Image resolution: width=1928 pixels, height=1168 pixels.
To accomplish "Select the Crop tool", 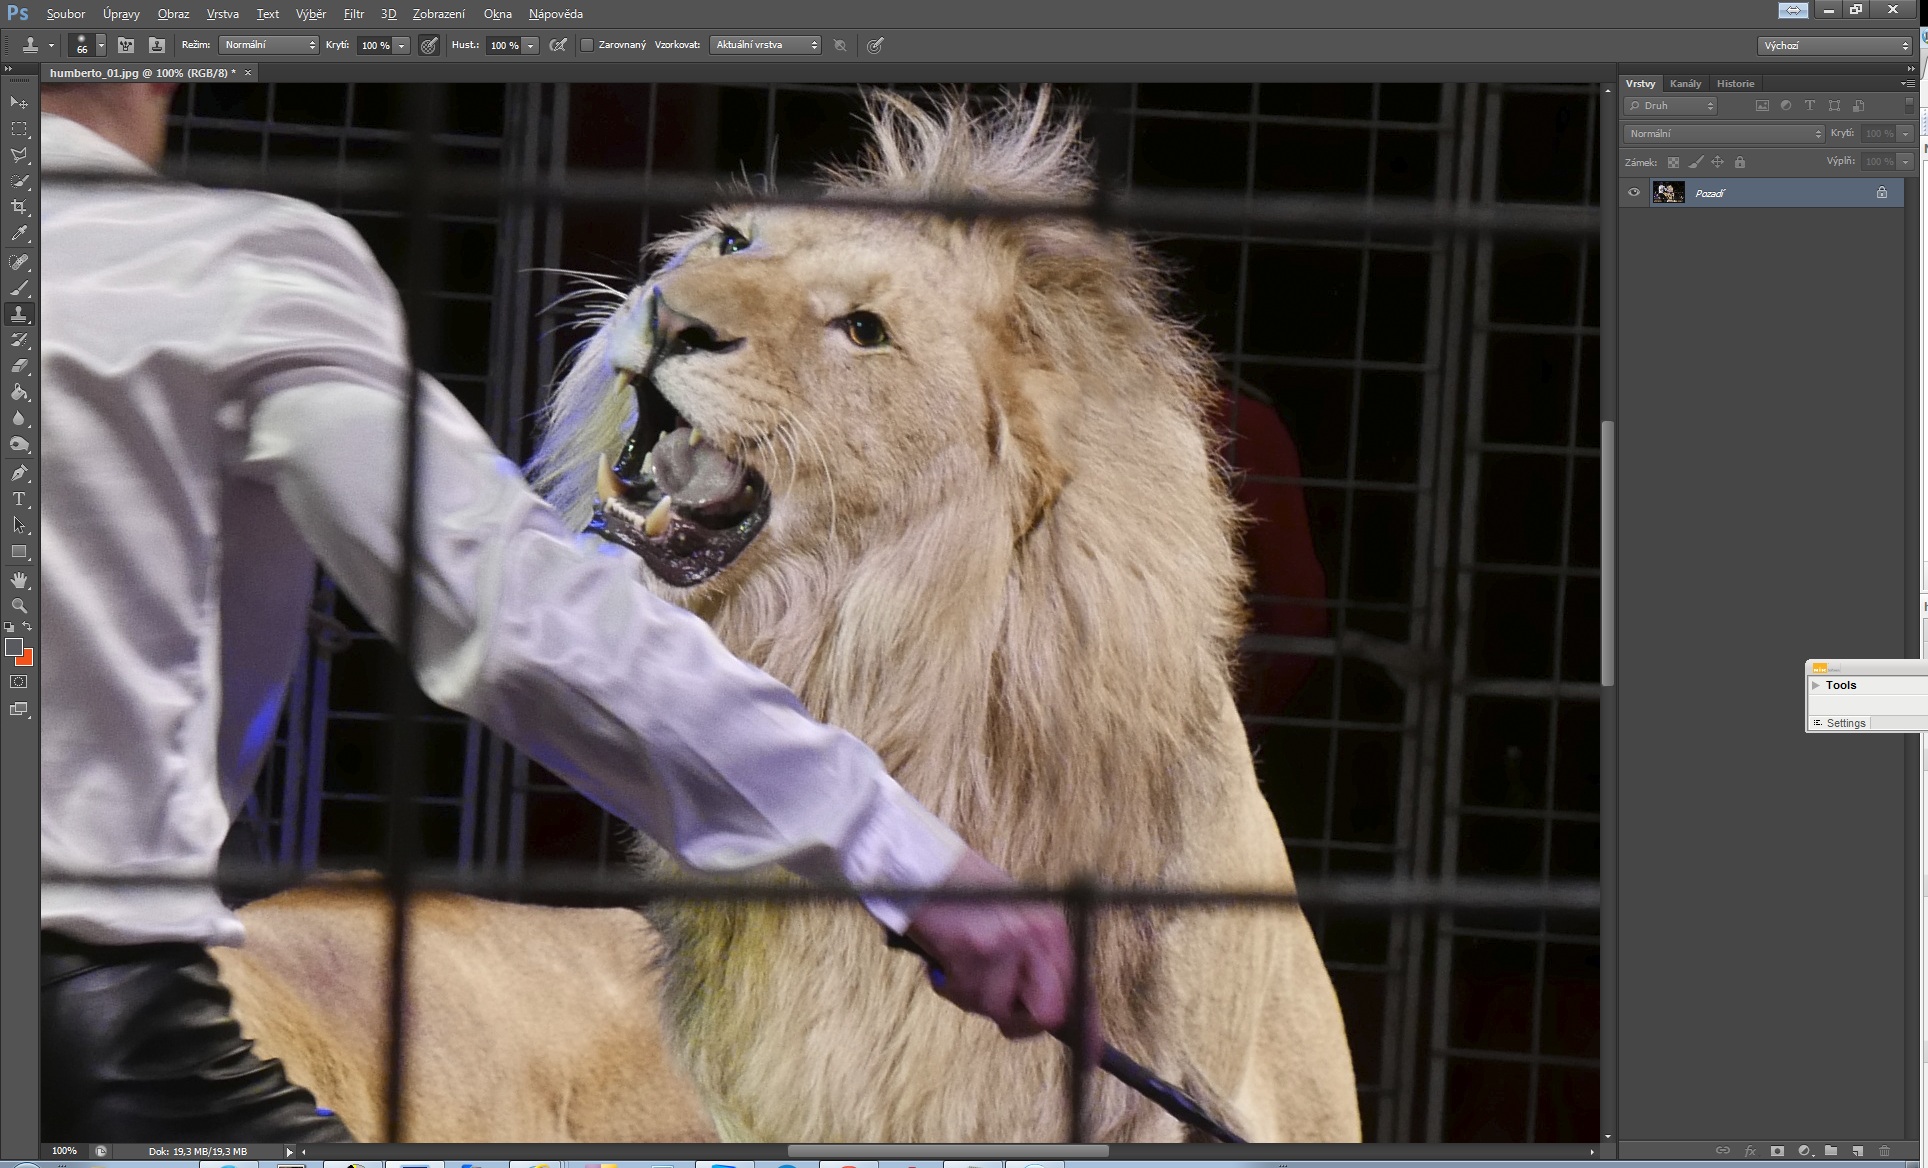I will point(19,208).
